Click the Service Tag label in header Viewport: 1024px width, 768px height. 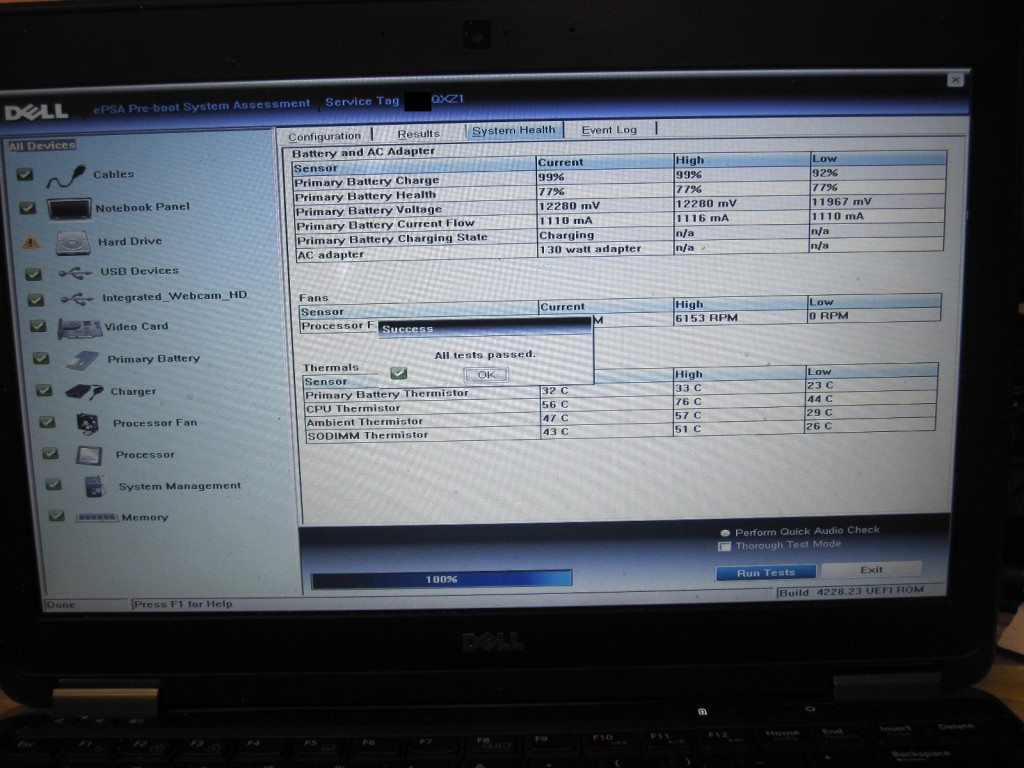[x=362, y=102]
